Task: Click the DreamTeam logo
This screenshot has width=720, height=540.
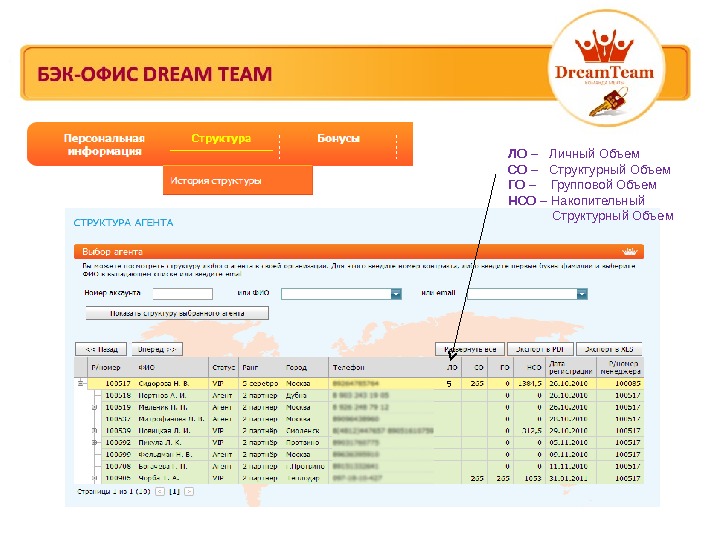Action: tap(606, 69)
